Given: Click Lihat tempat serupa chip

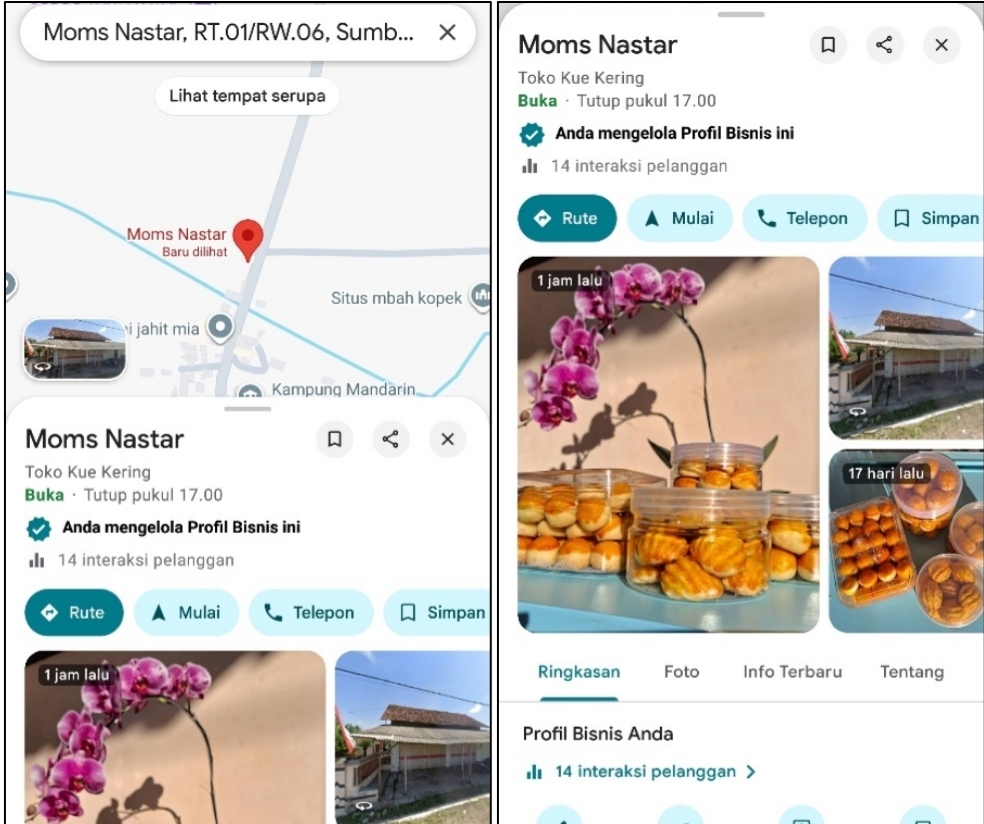Looking at the screenshot, I should pos(247,96).
